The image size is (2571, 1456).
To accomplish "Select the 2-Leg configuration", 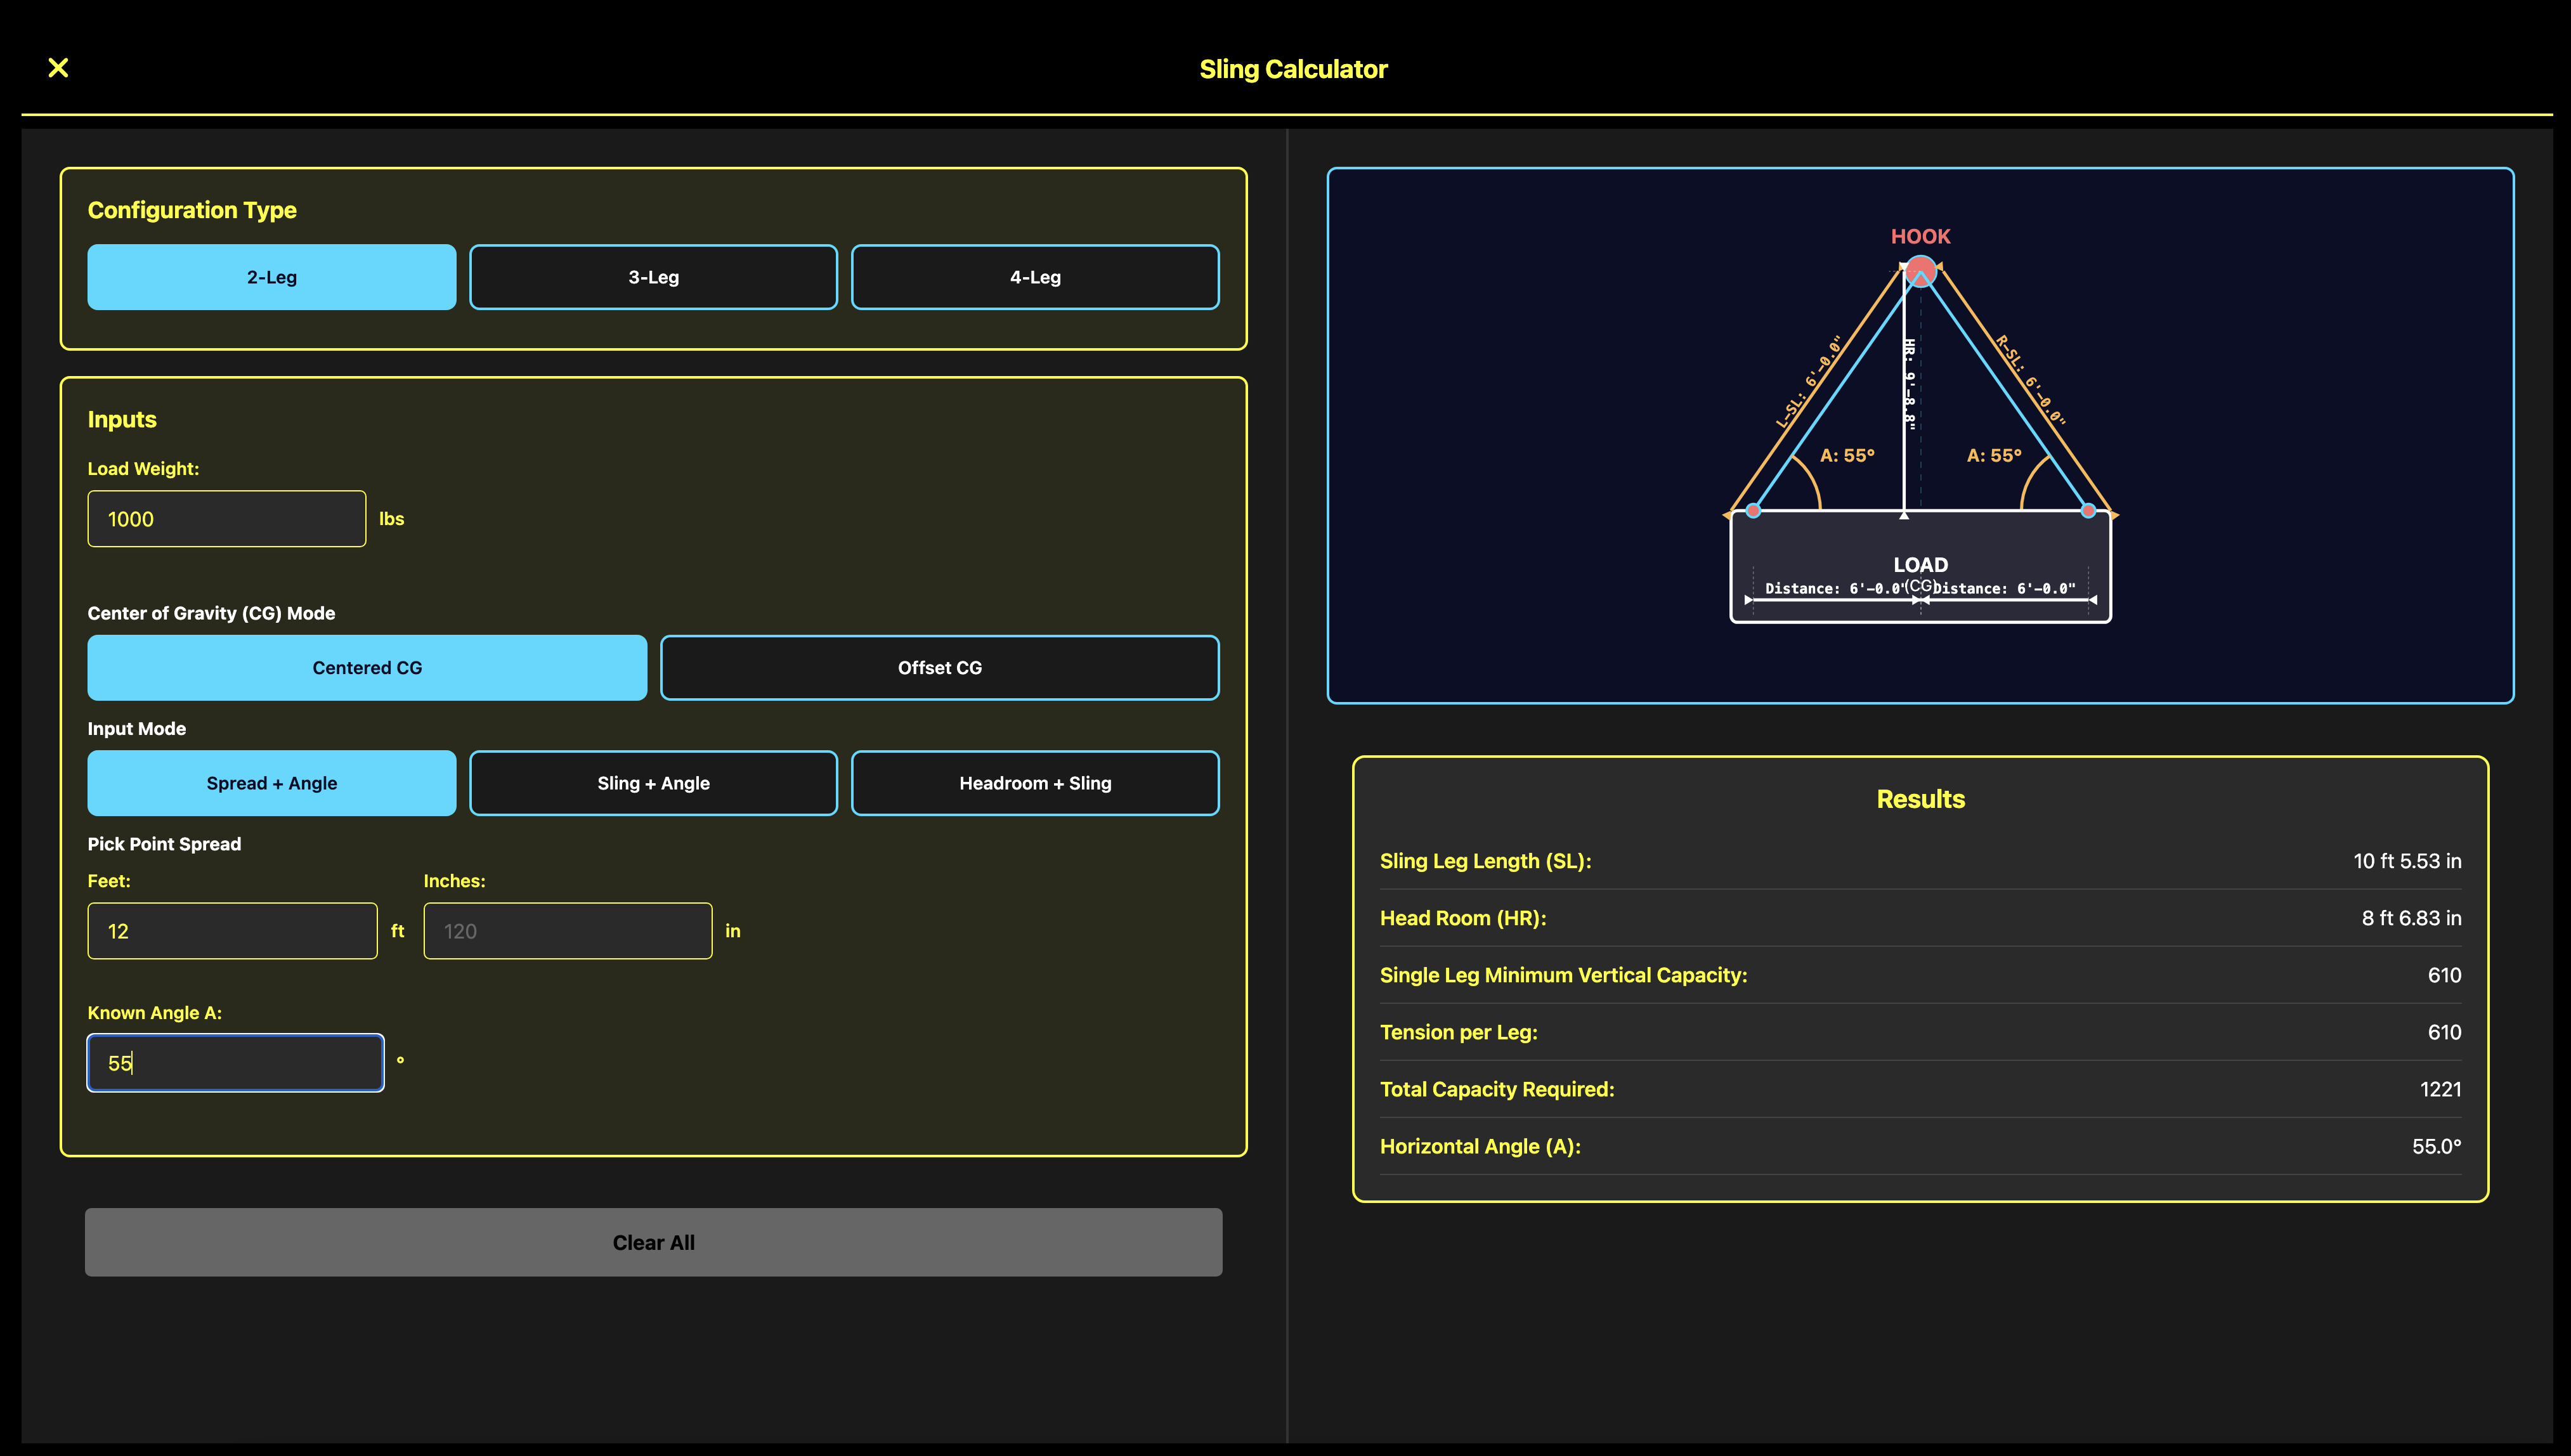I will [272, 277].
